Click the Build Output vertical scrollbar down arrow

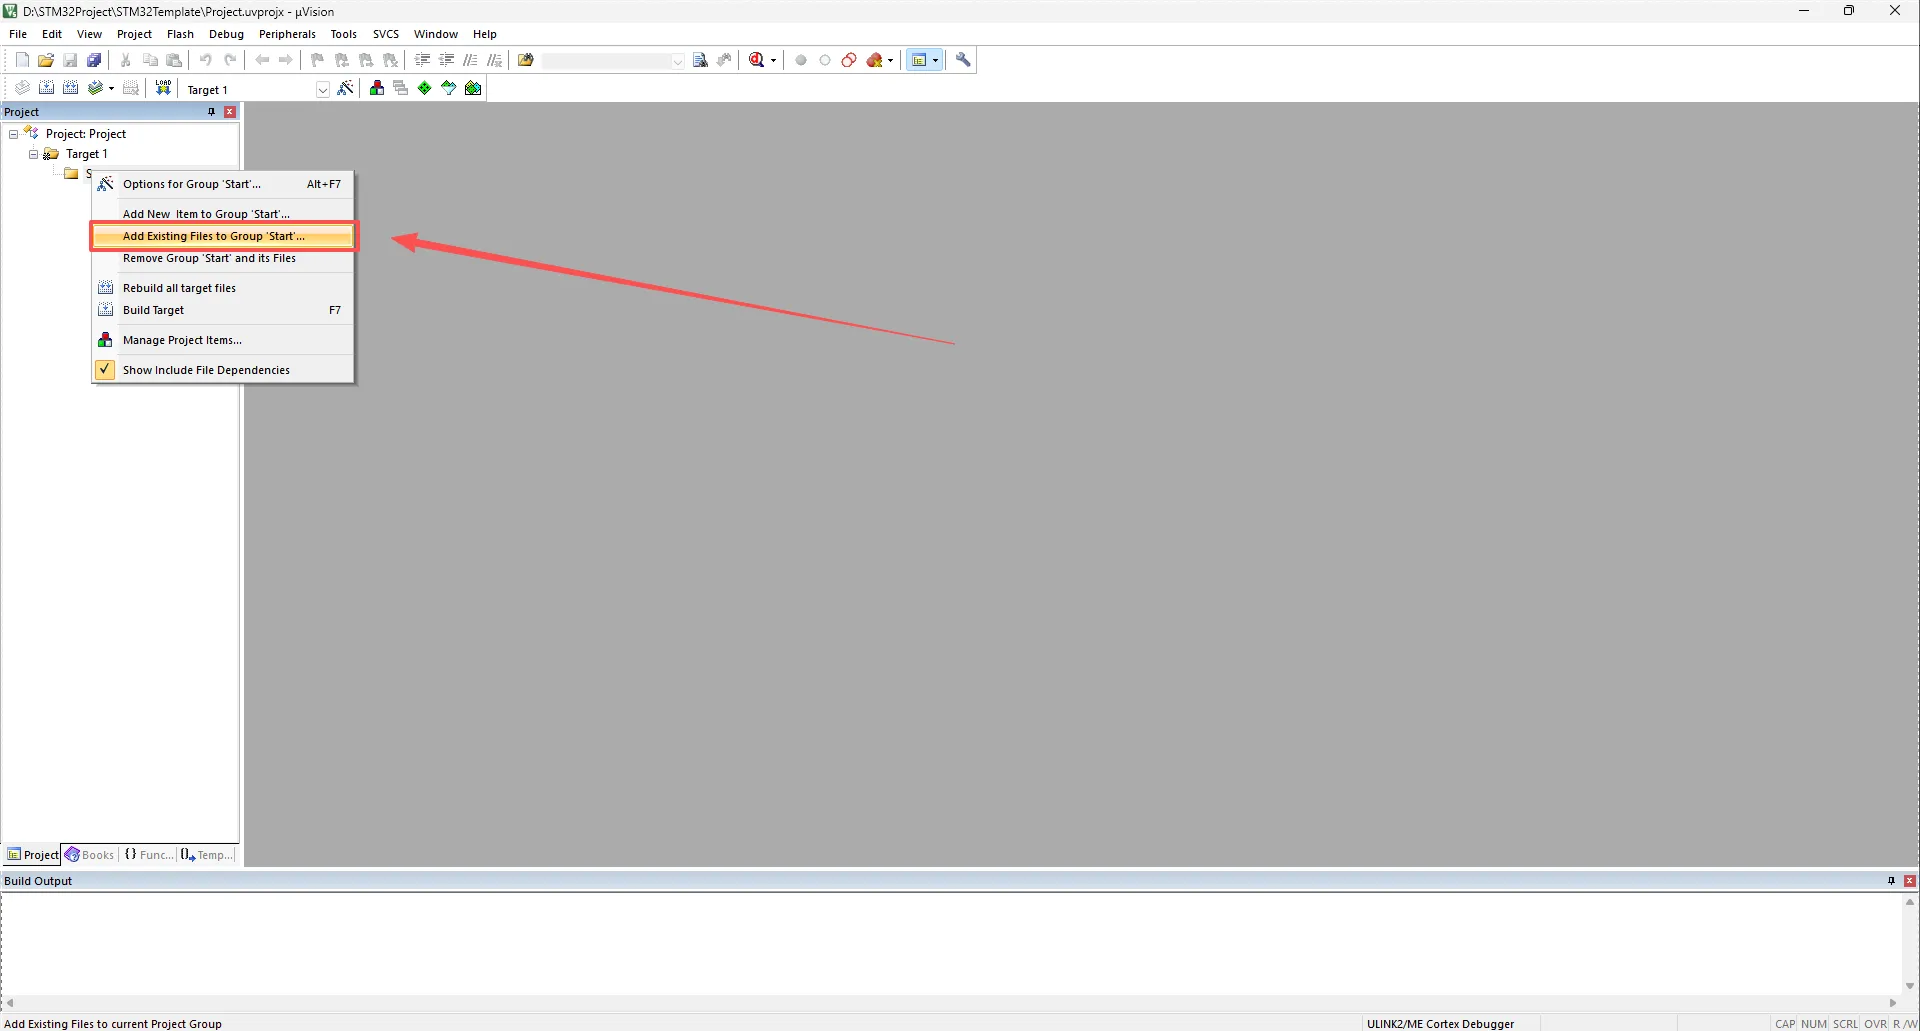point(1910,986)
